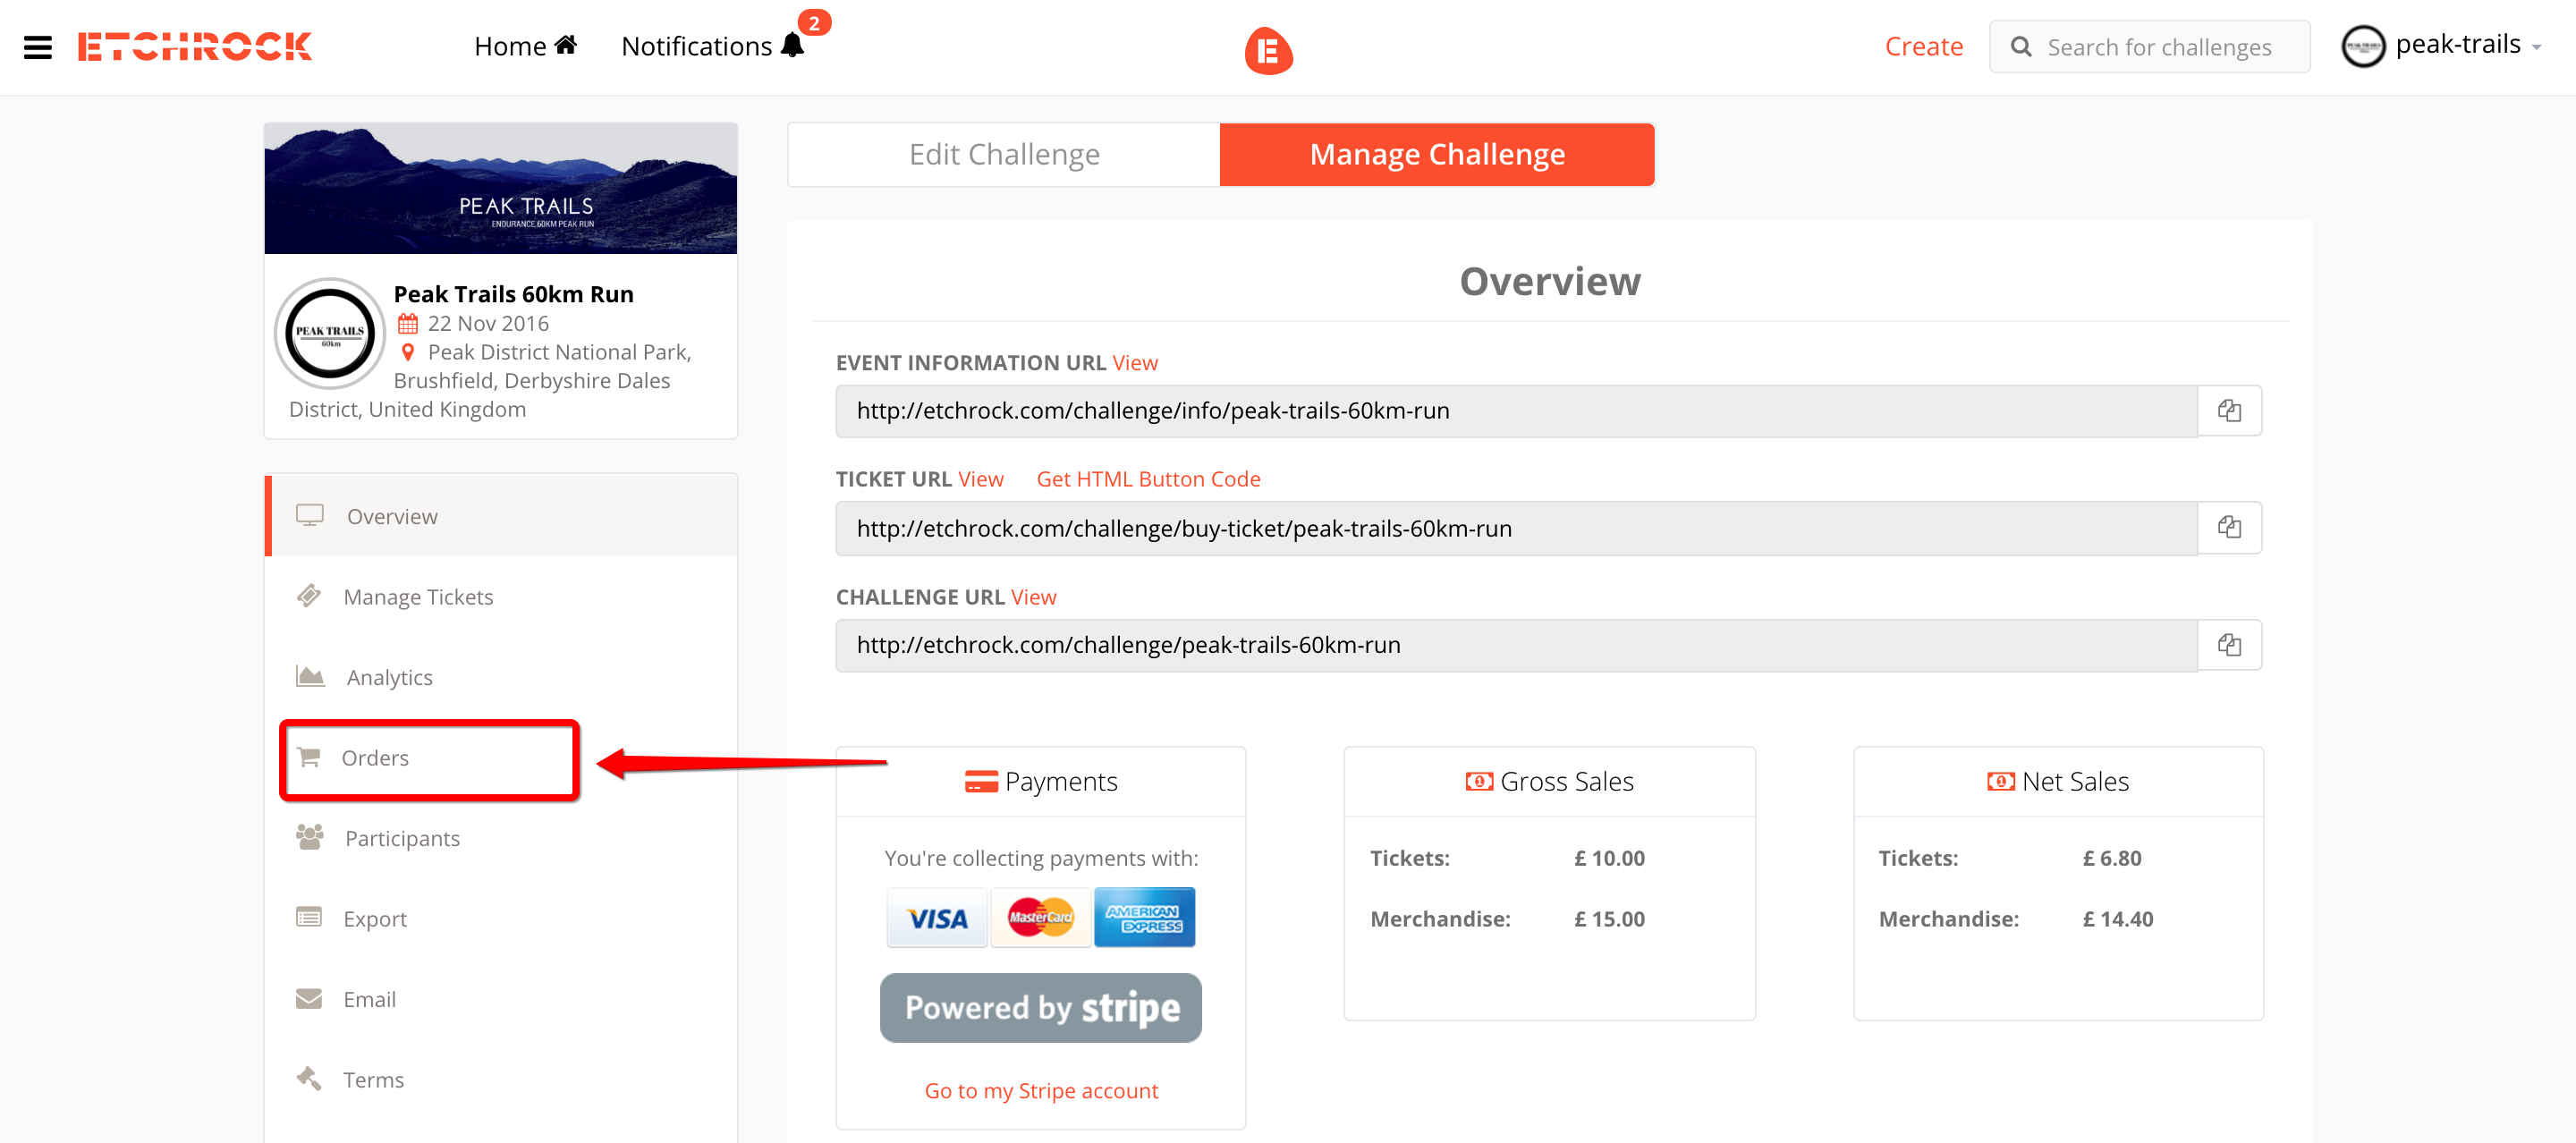Copy the ticket URL
2576x1143 pixels.
[x=2228, y=528]
